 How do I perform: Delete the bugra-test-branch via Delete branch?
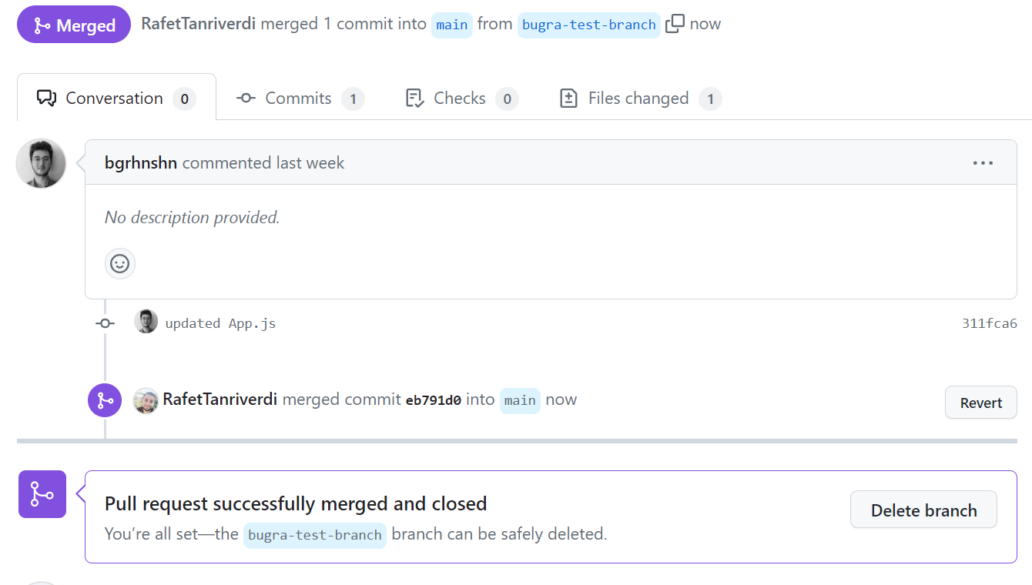tap(923, 510)
